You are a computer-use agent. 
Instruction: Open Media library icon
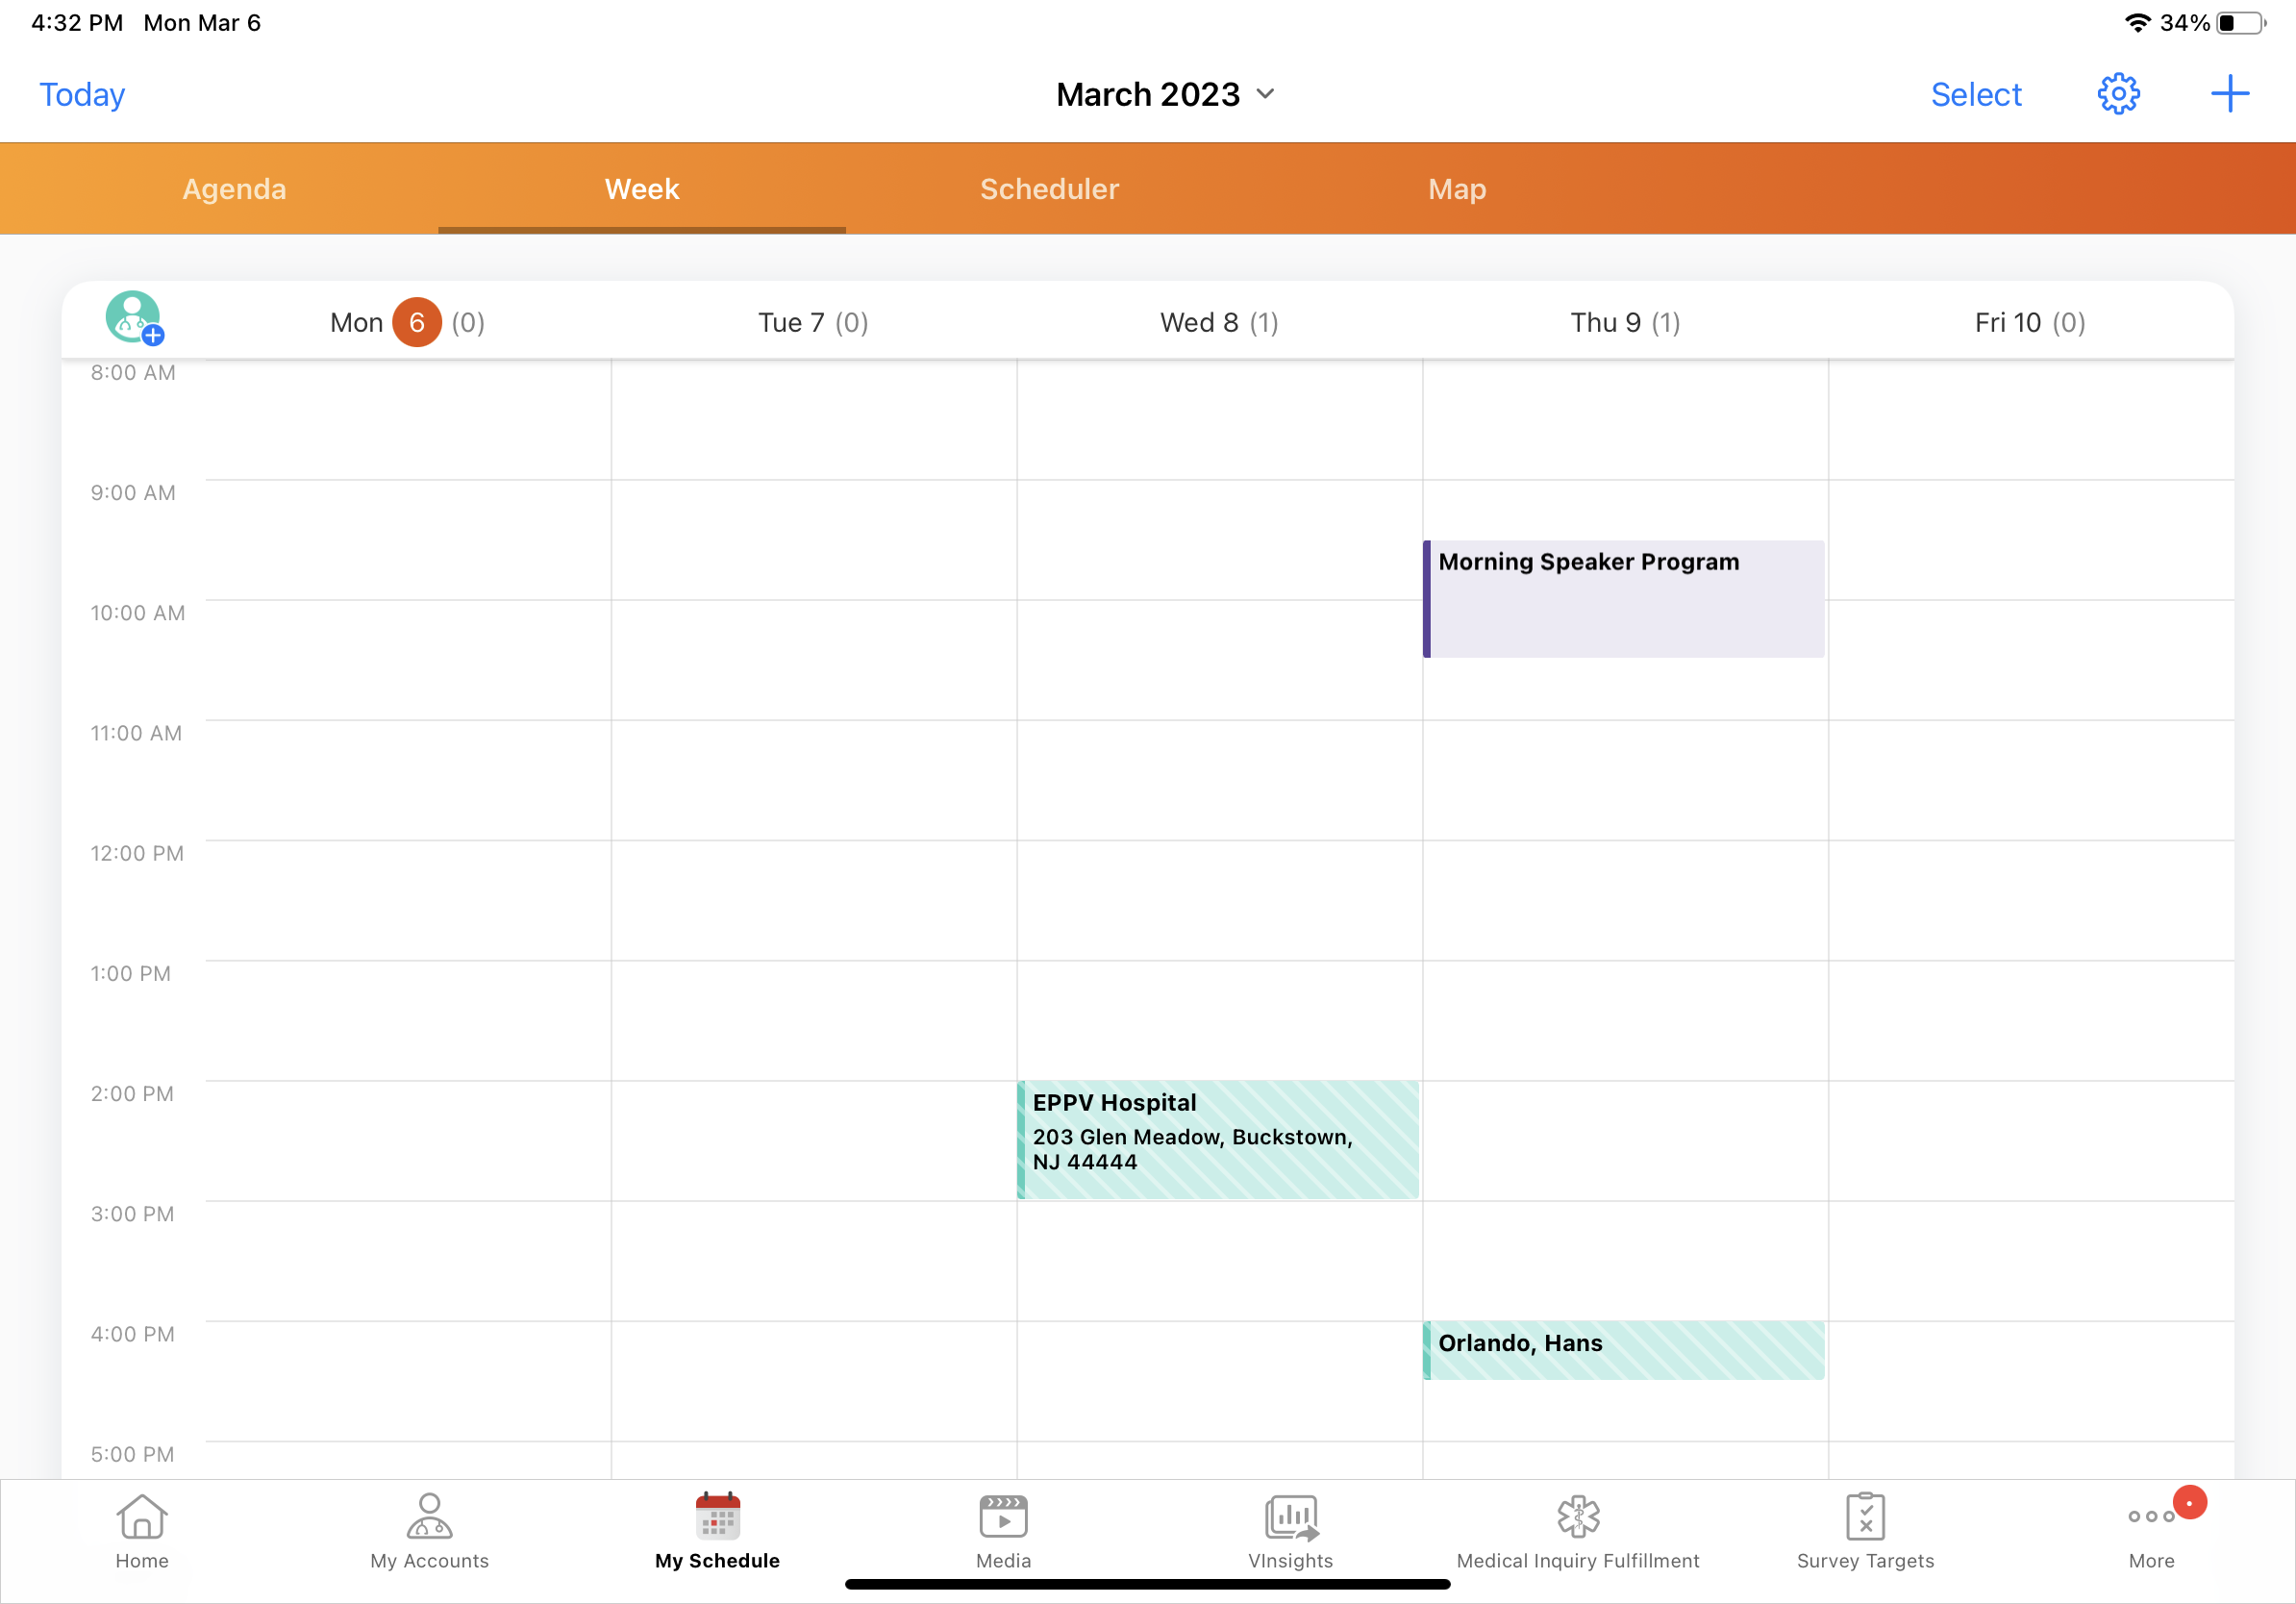(x=1003, y=1531)
